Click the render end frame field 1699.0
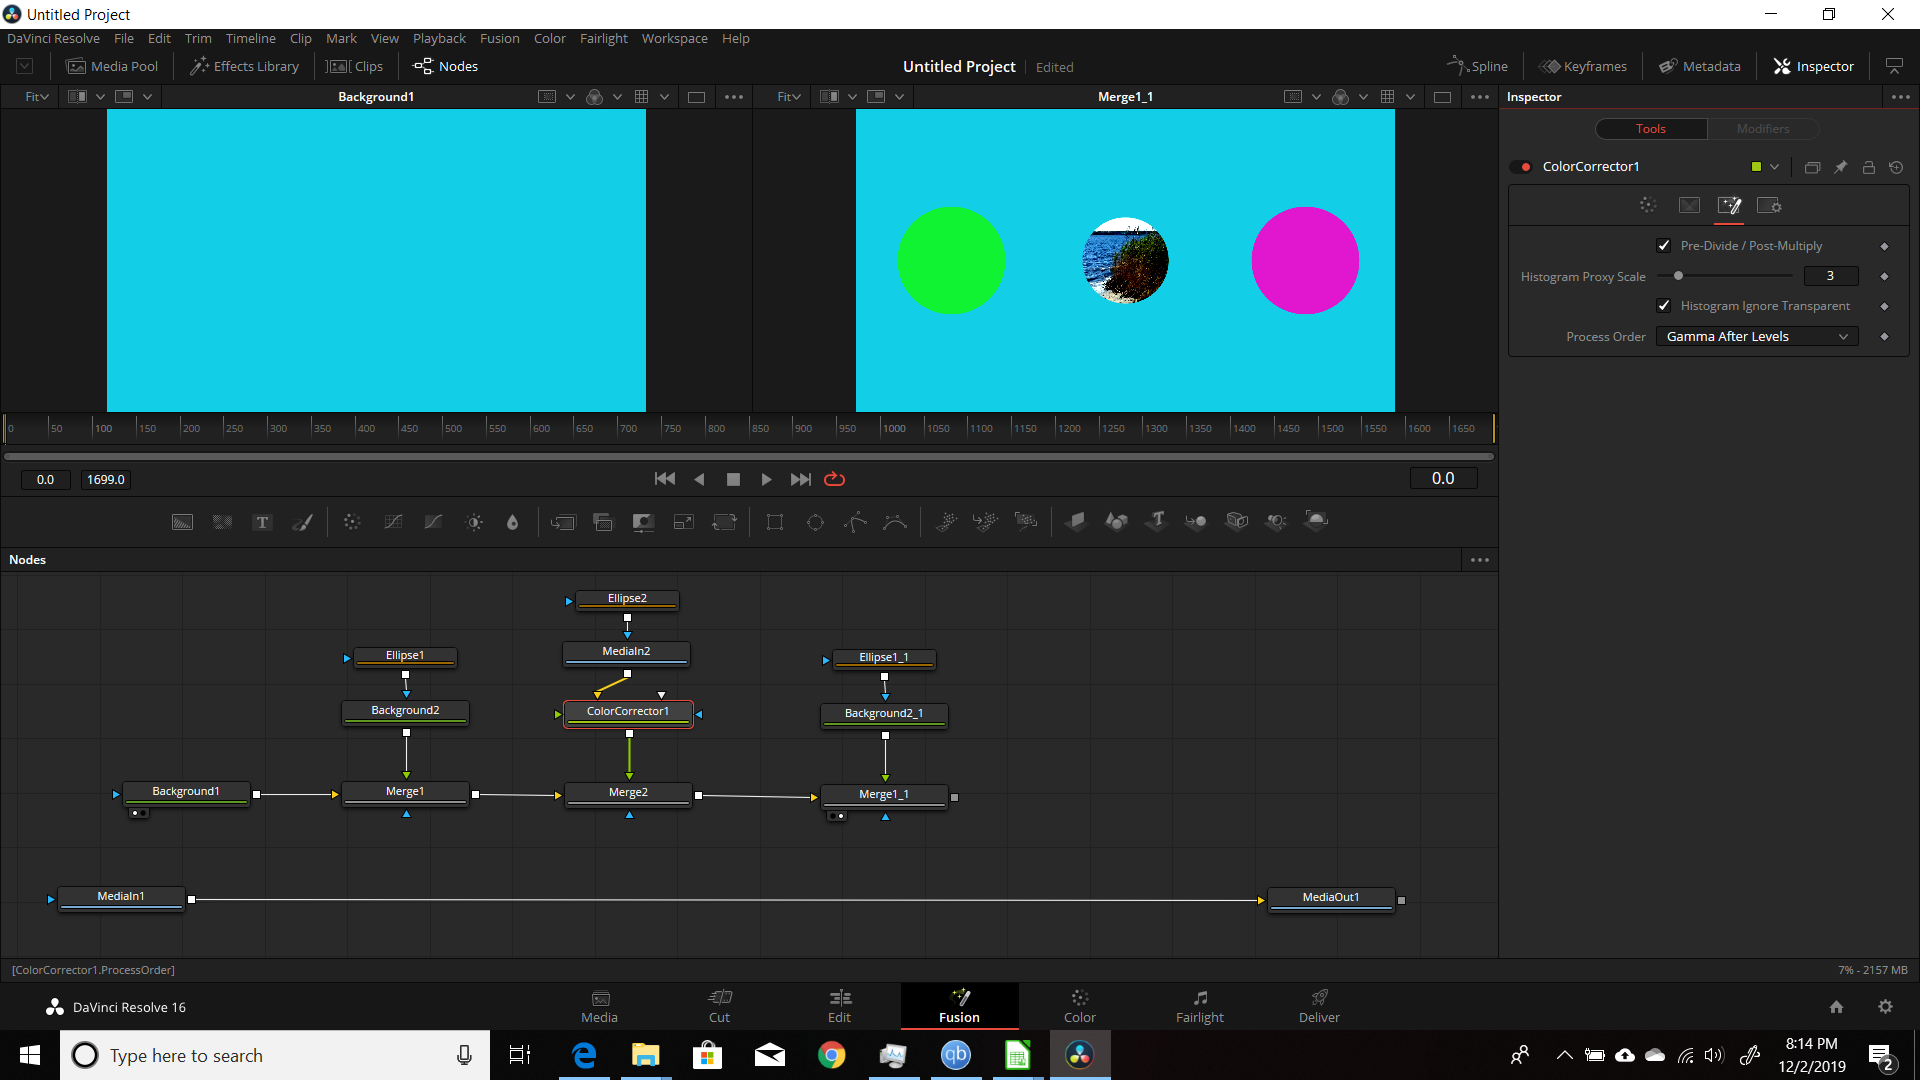 106,480
